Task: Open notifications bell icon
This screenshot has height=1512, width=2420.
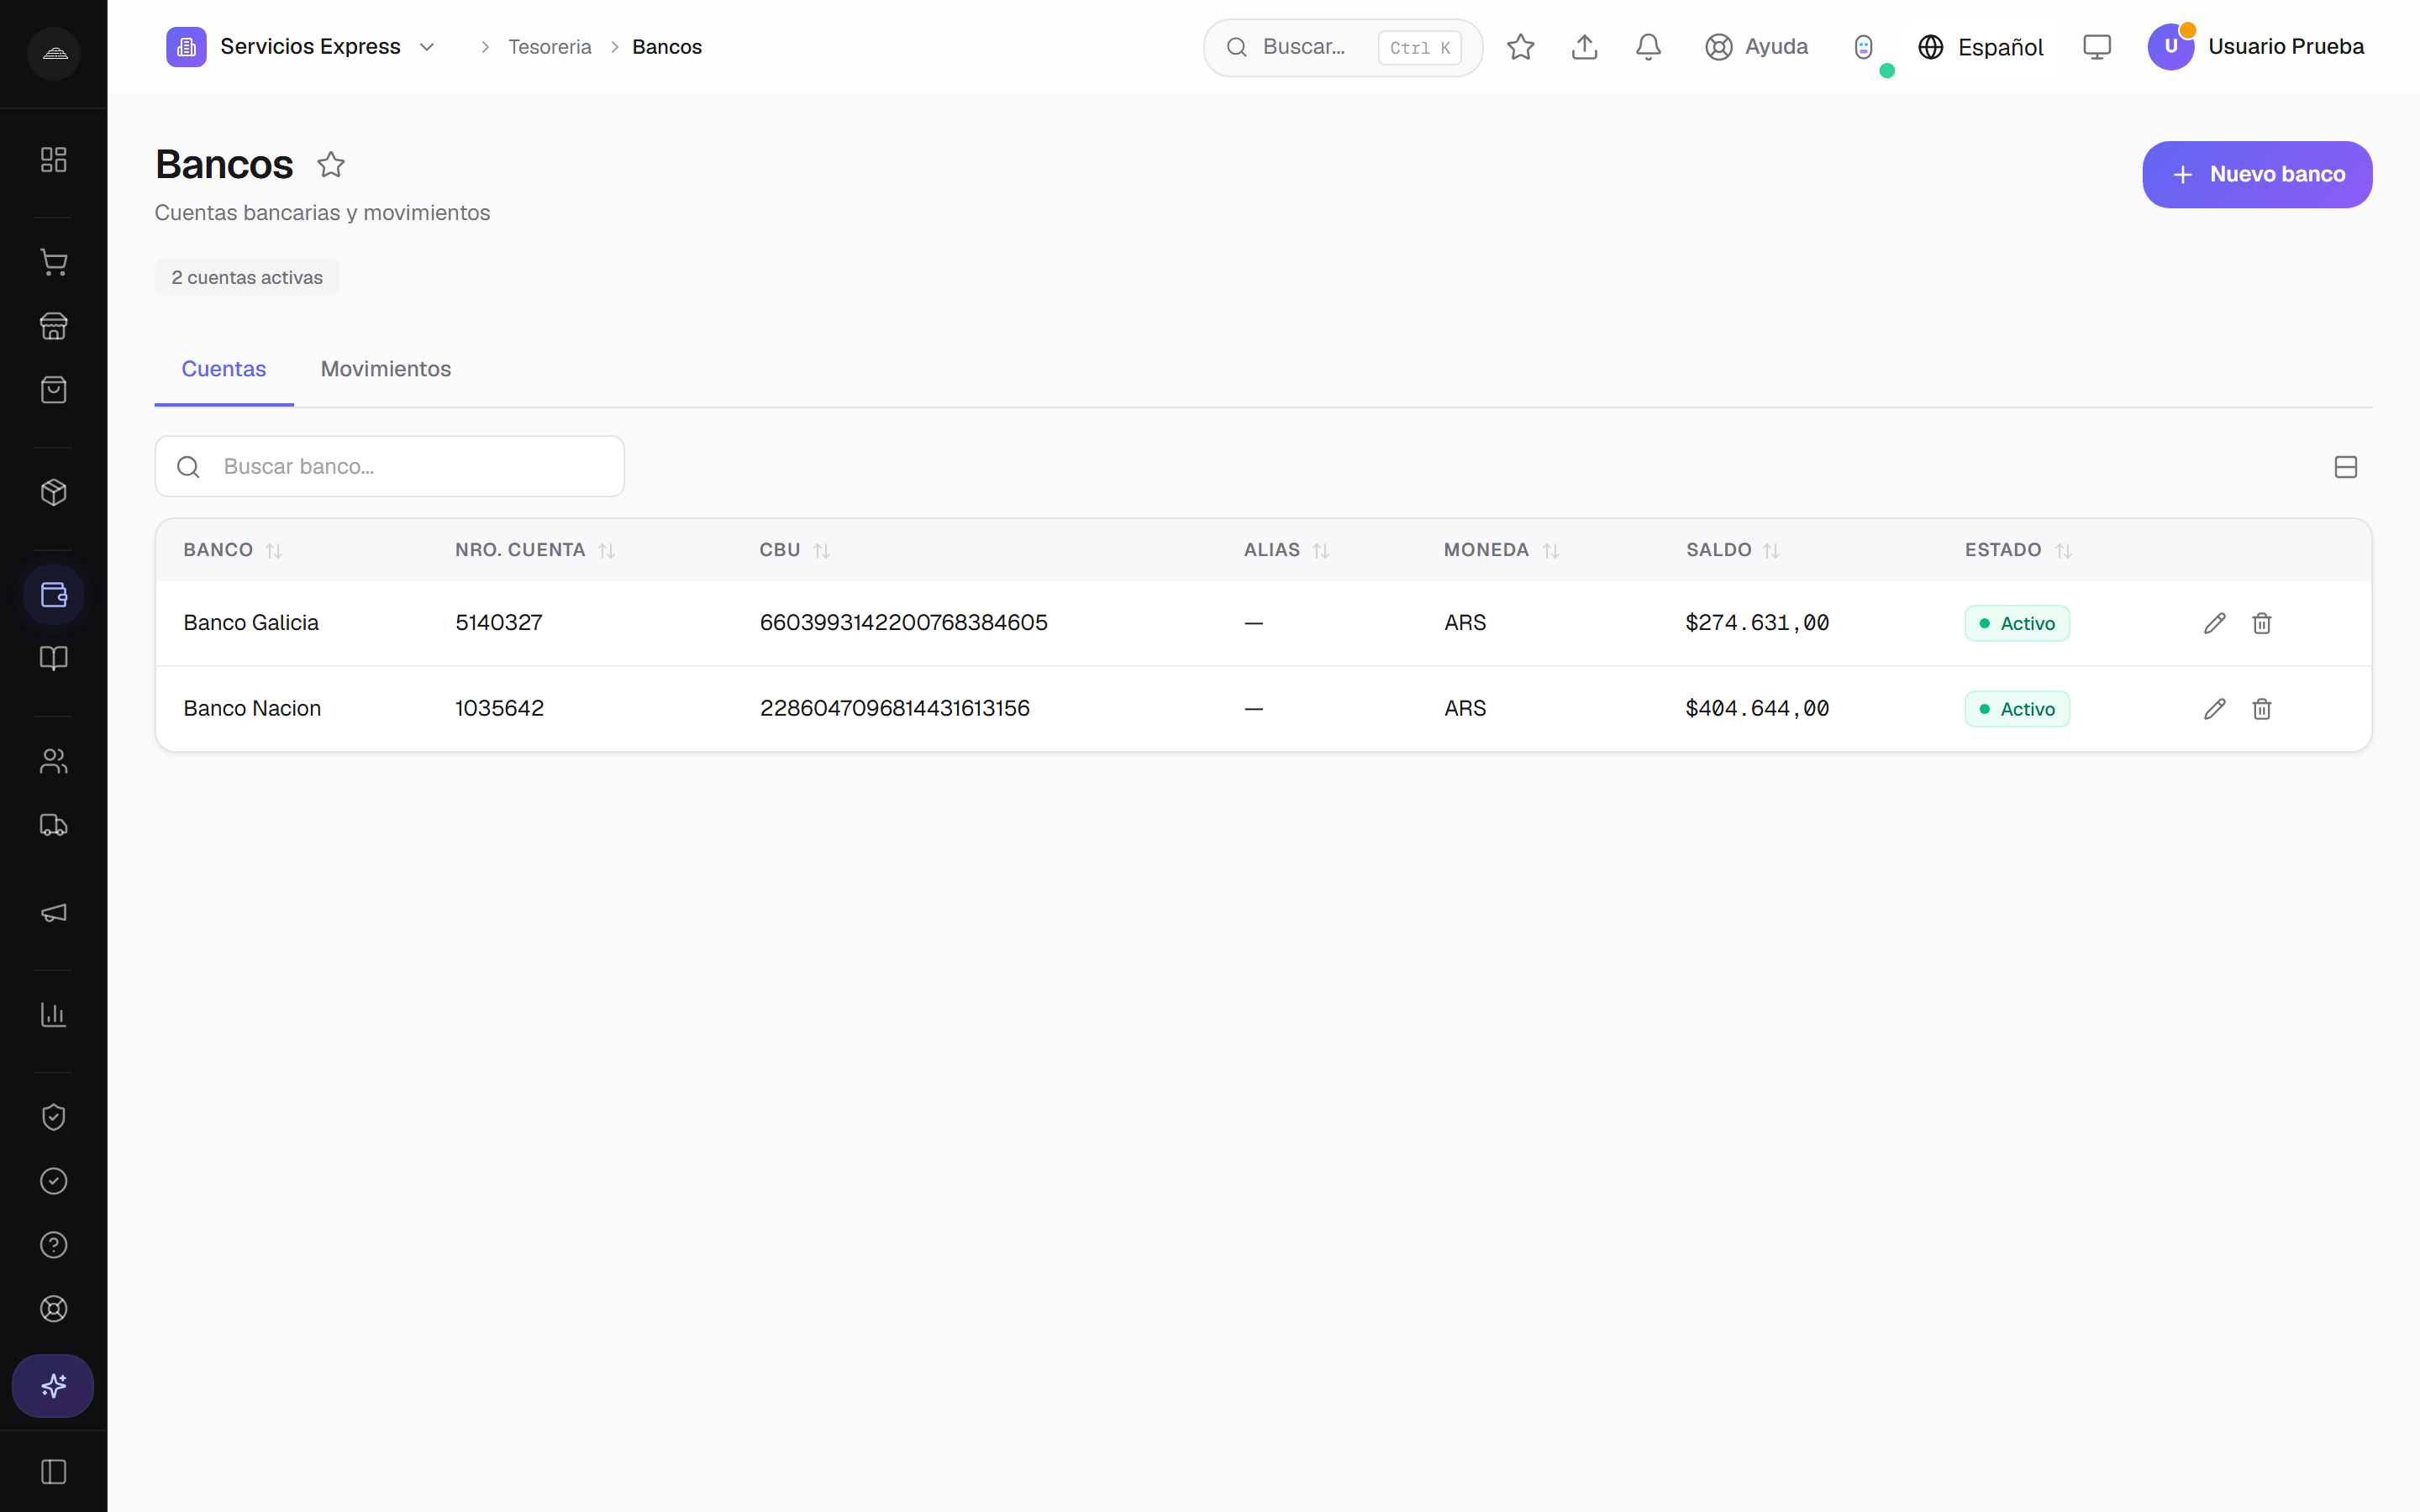Action: coord(1649,47)
